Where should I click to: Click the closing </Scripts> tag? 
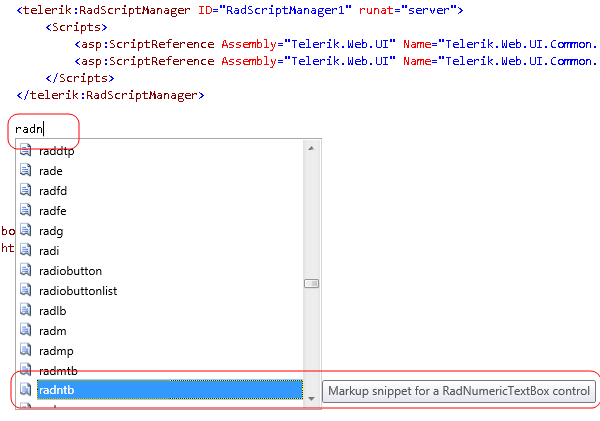(80, 78)
